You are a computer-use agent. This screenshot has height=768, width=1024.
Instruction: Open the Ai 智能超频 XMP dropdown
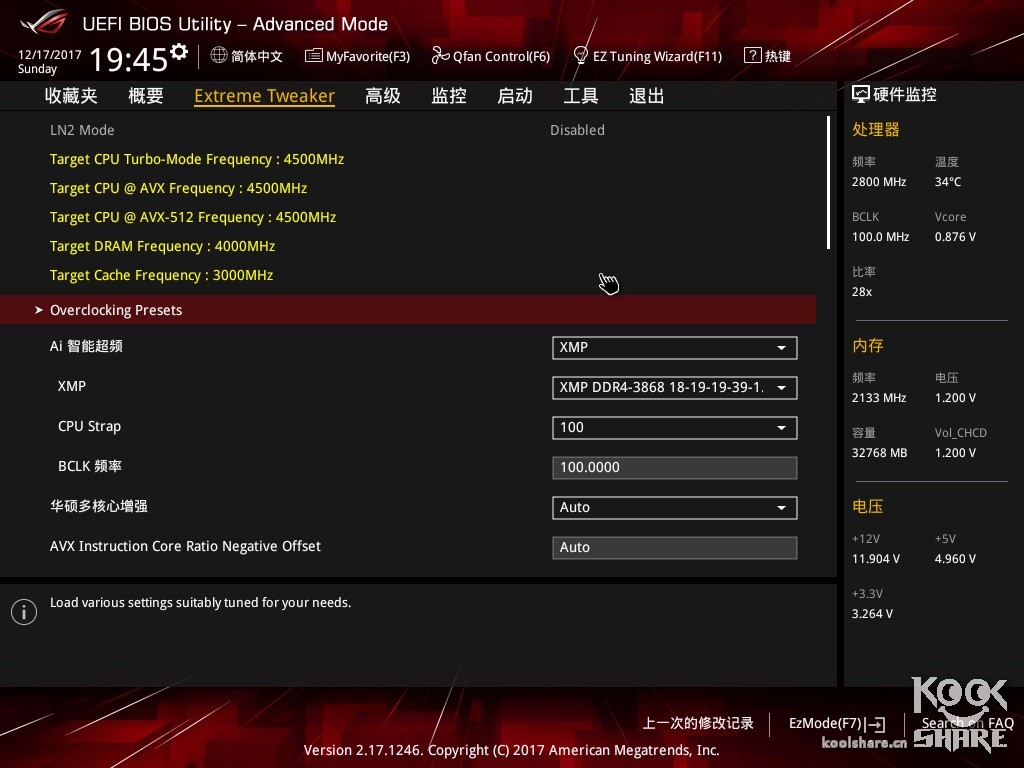[674, 347]
